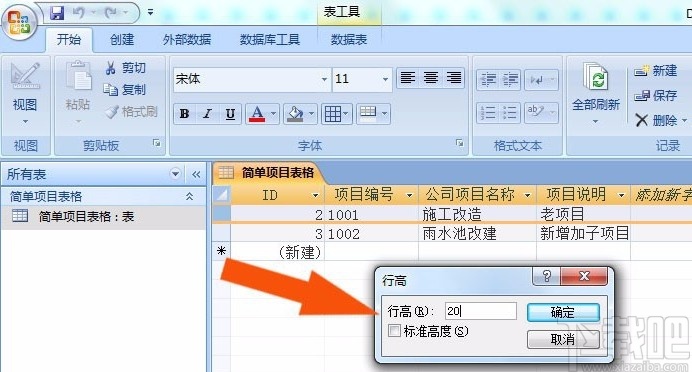Viewport: 692px width, 372px height.
Task: Click the Save icon in quick access toolbar
Action: 57,13
